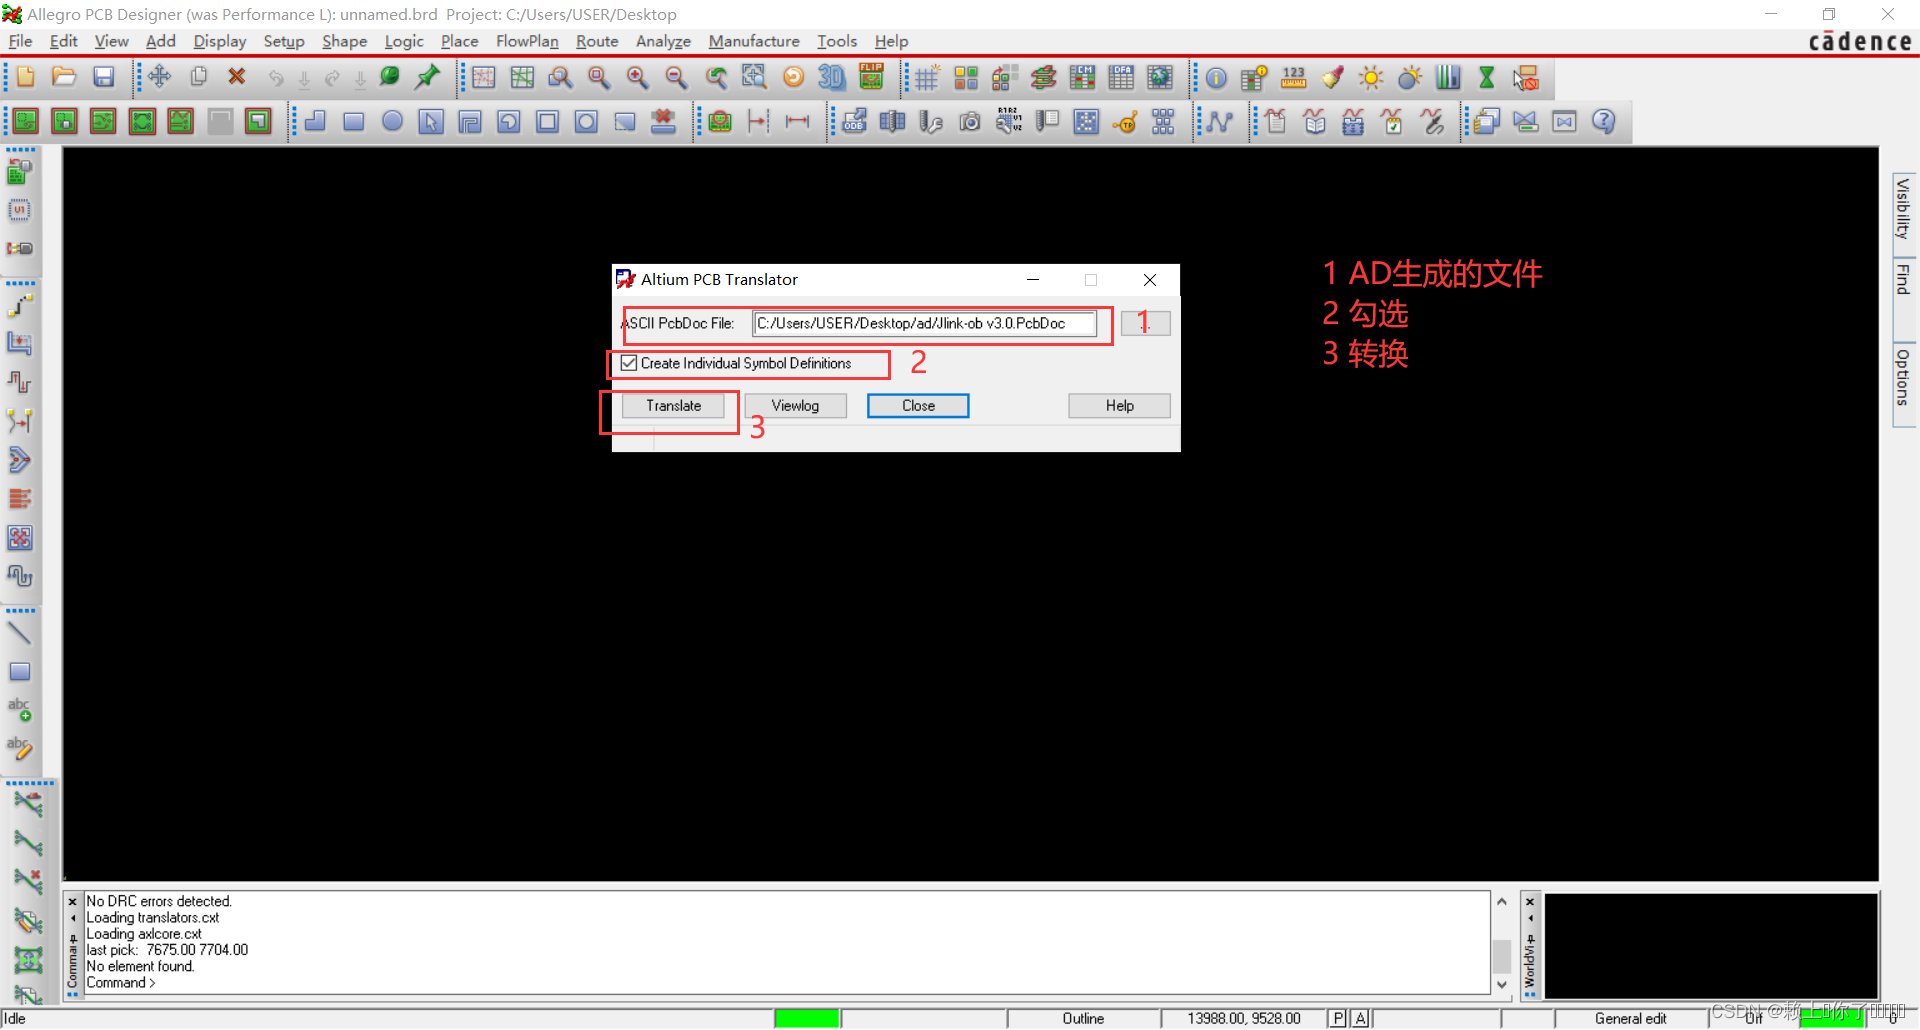The image size is (1920, 1030).
Task: Open a design with the folder icon
Action: [64, 77]
